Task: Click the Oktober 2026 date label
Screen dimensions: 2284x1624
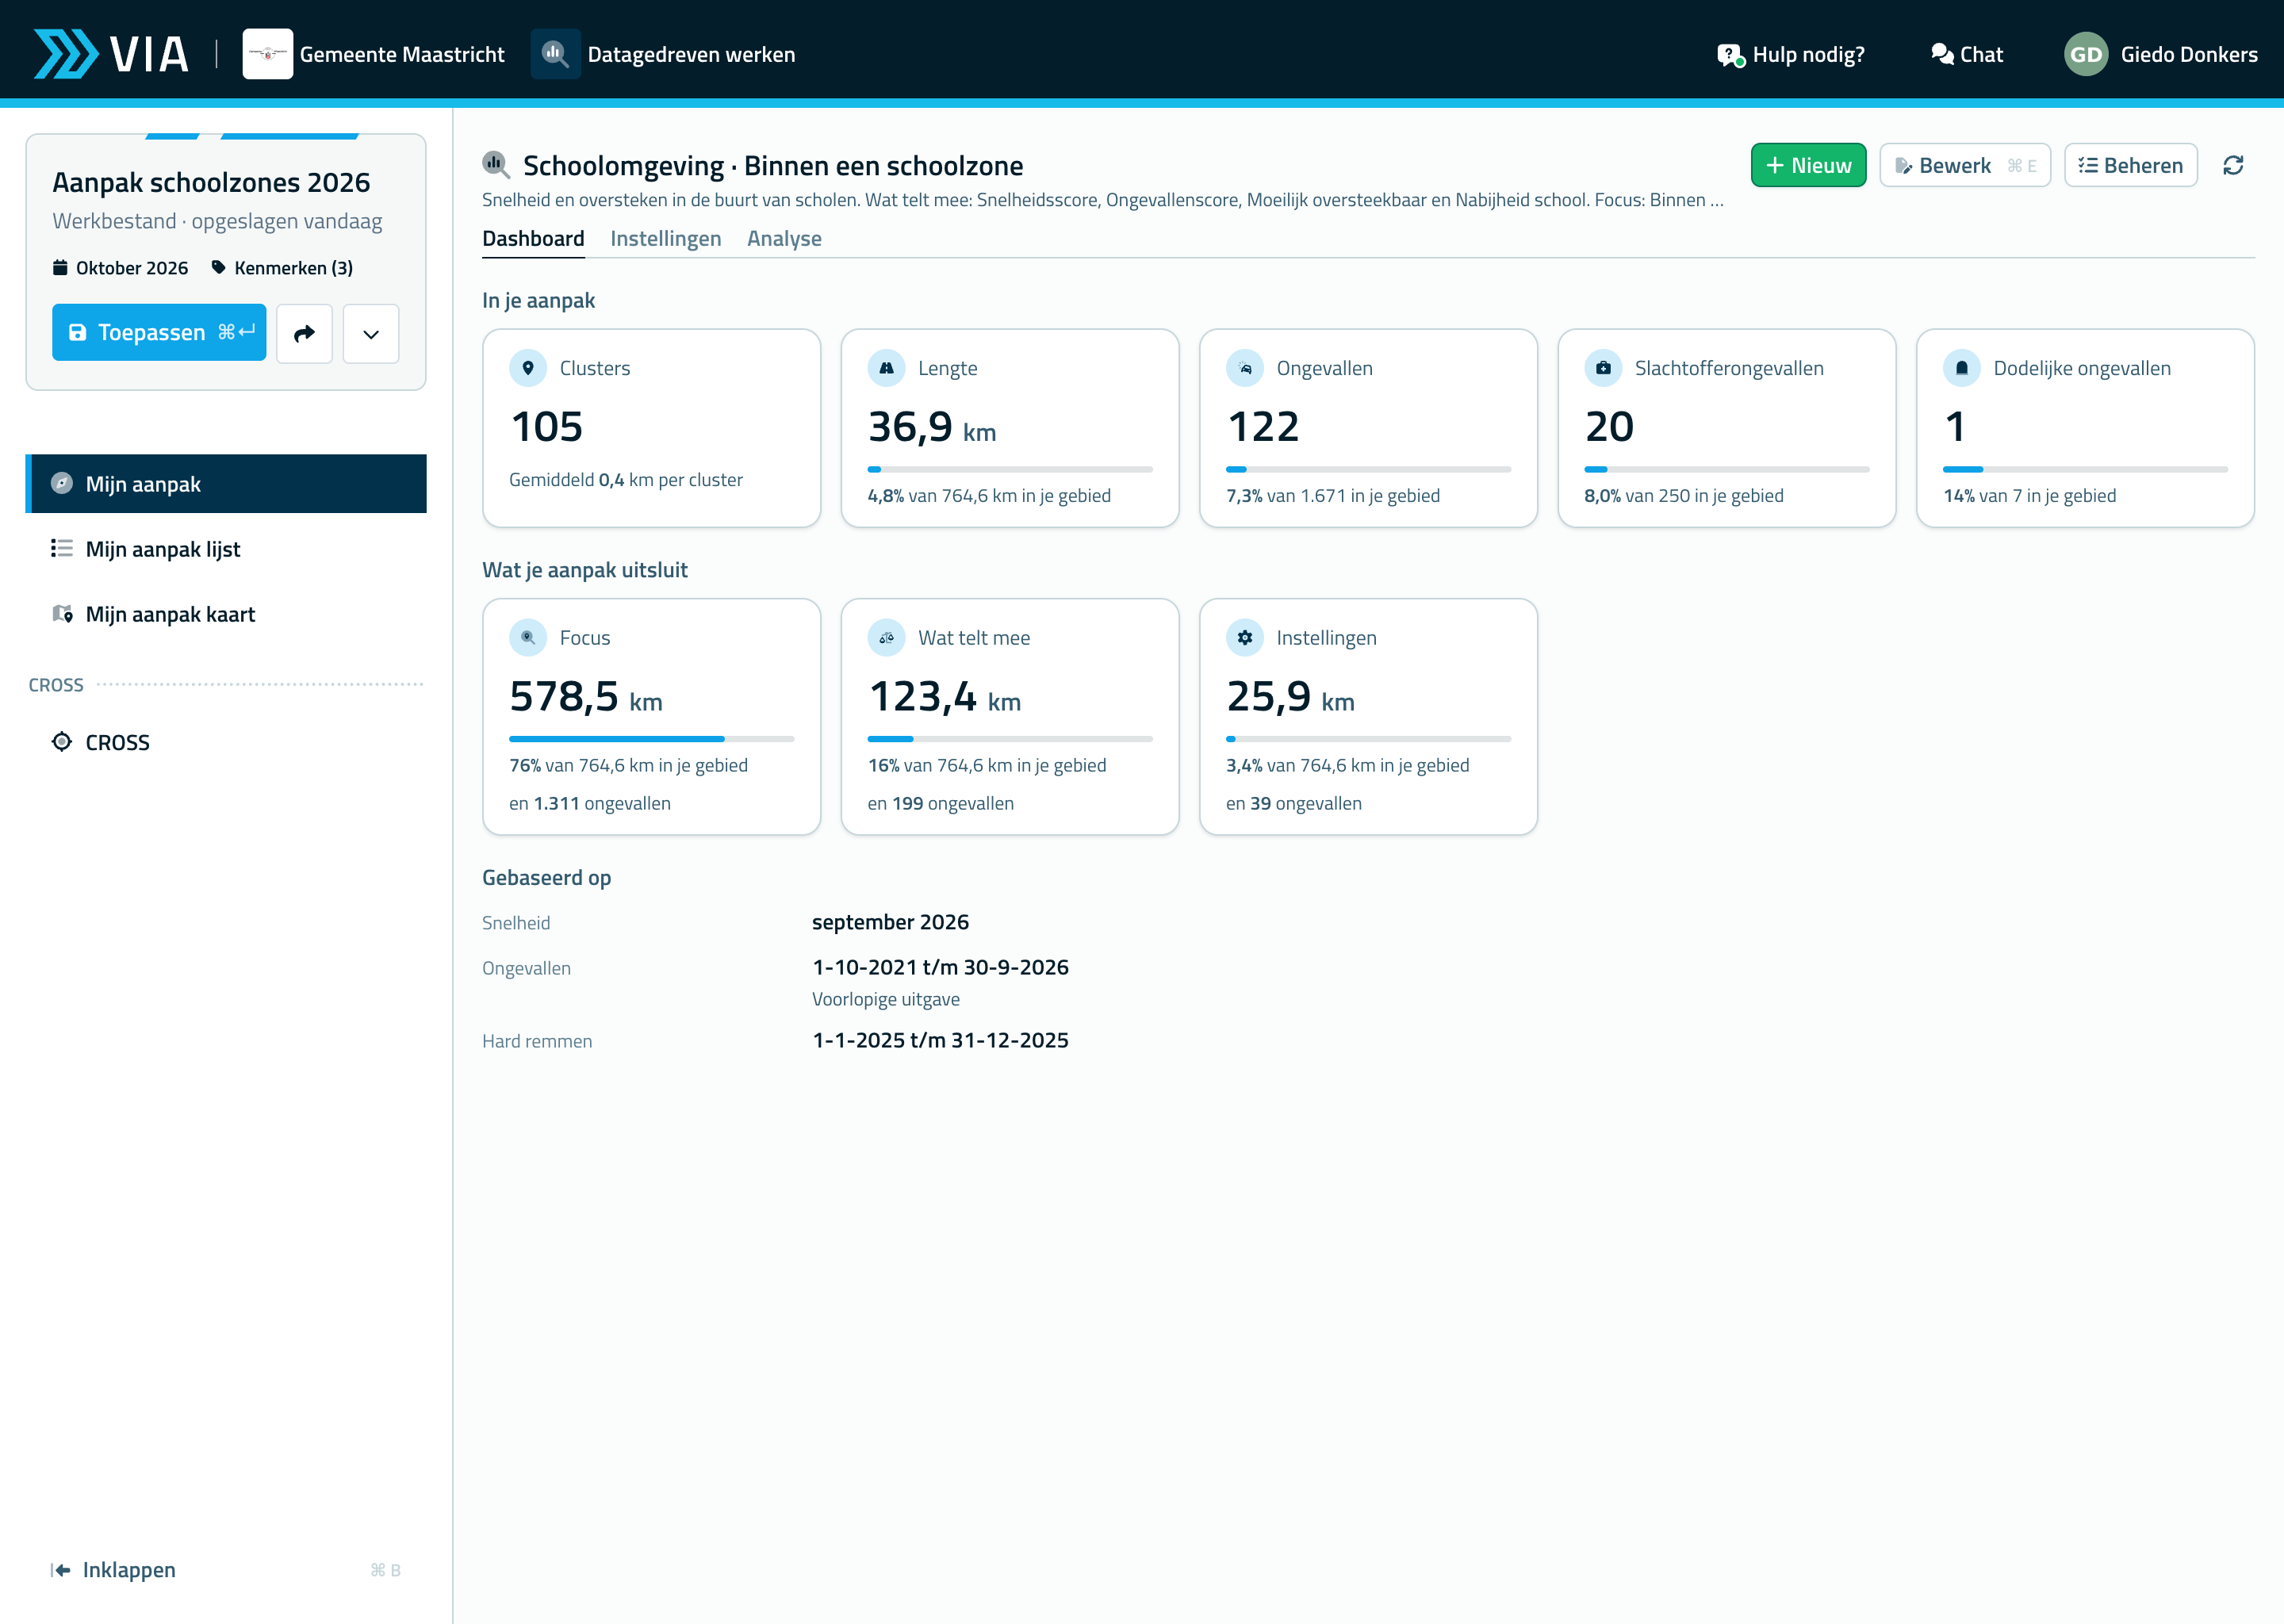Action: pos(120,268)
